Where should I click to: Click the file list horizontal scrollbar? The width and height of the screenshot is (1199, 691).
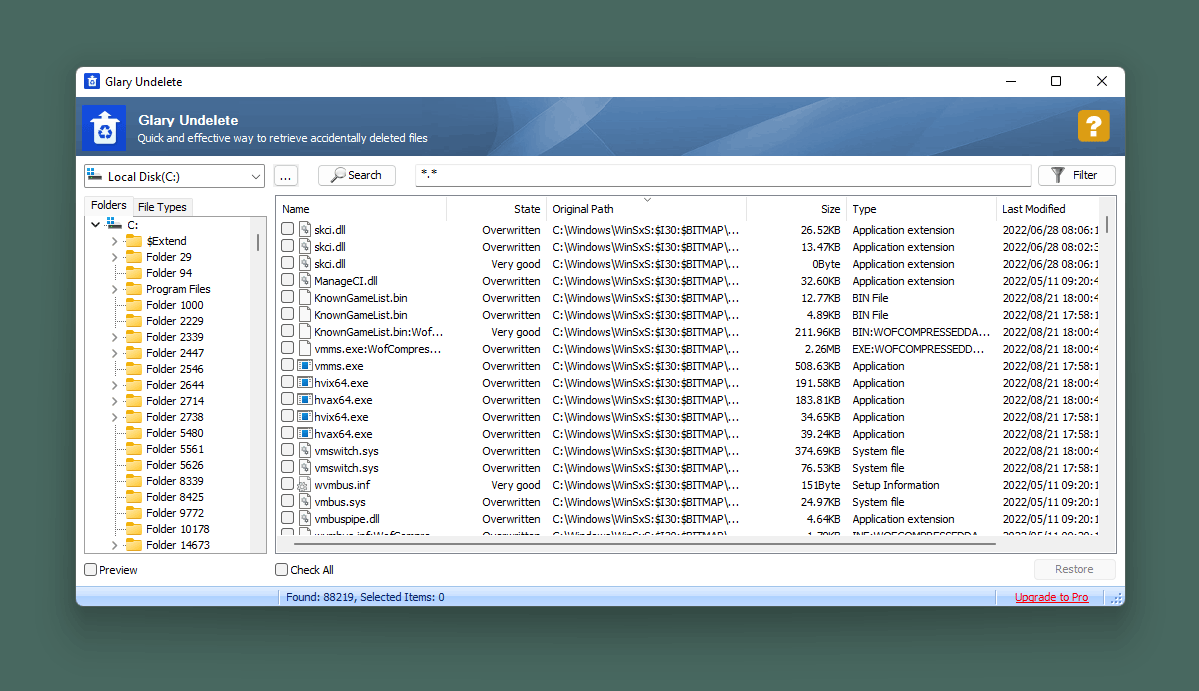tap(645, 544)
